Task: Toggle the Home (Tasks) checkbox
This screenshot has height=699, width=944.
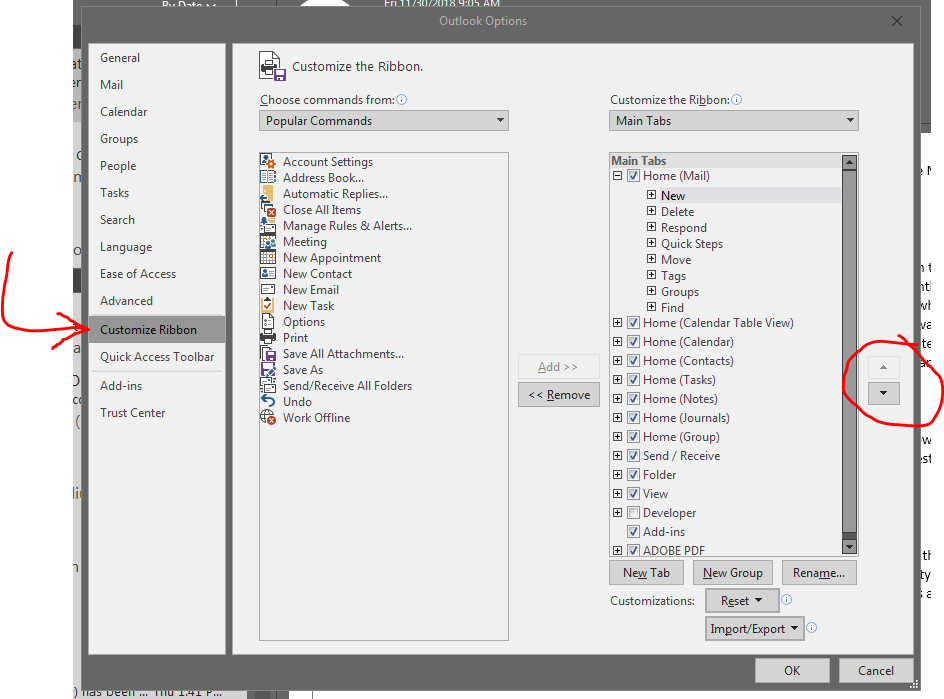Action: click(x=633, y=380)
